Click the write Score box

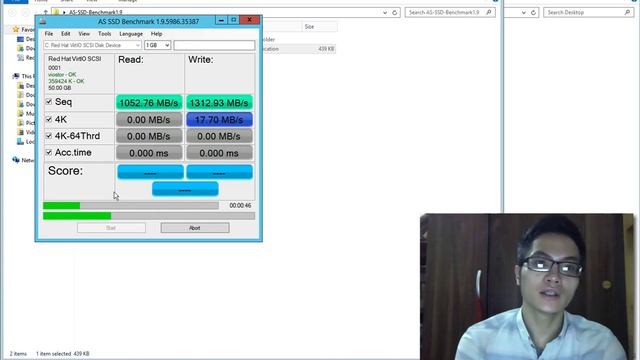[x=220, y=172]
